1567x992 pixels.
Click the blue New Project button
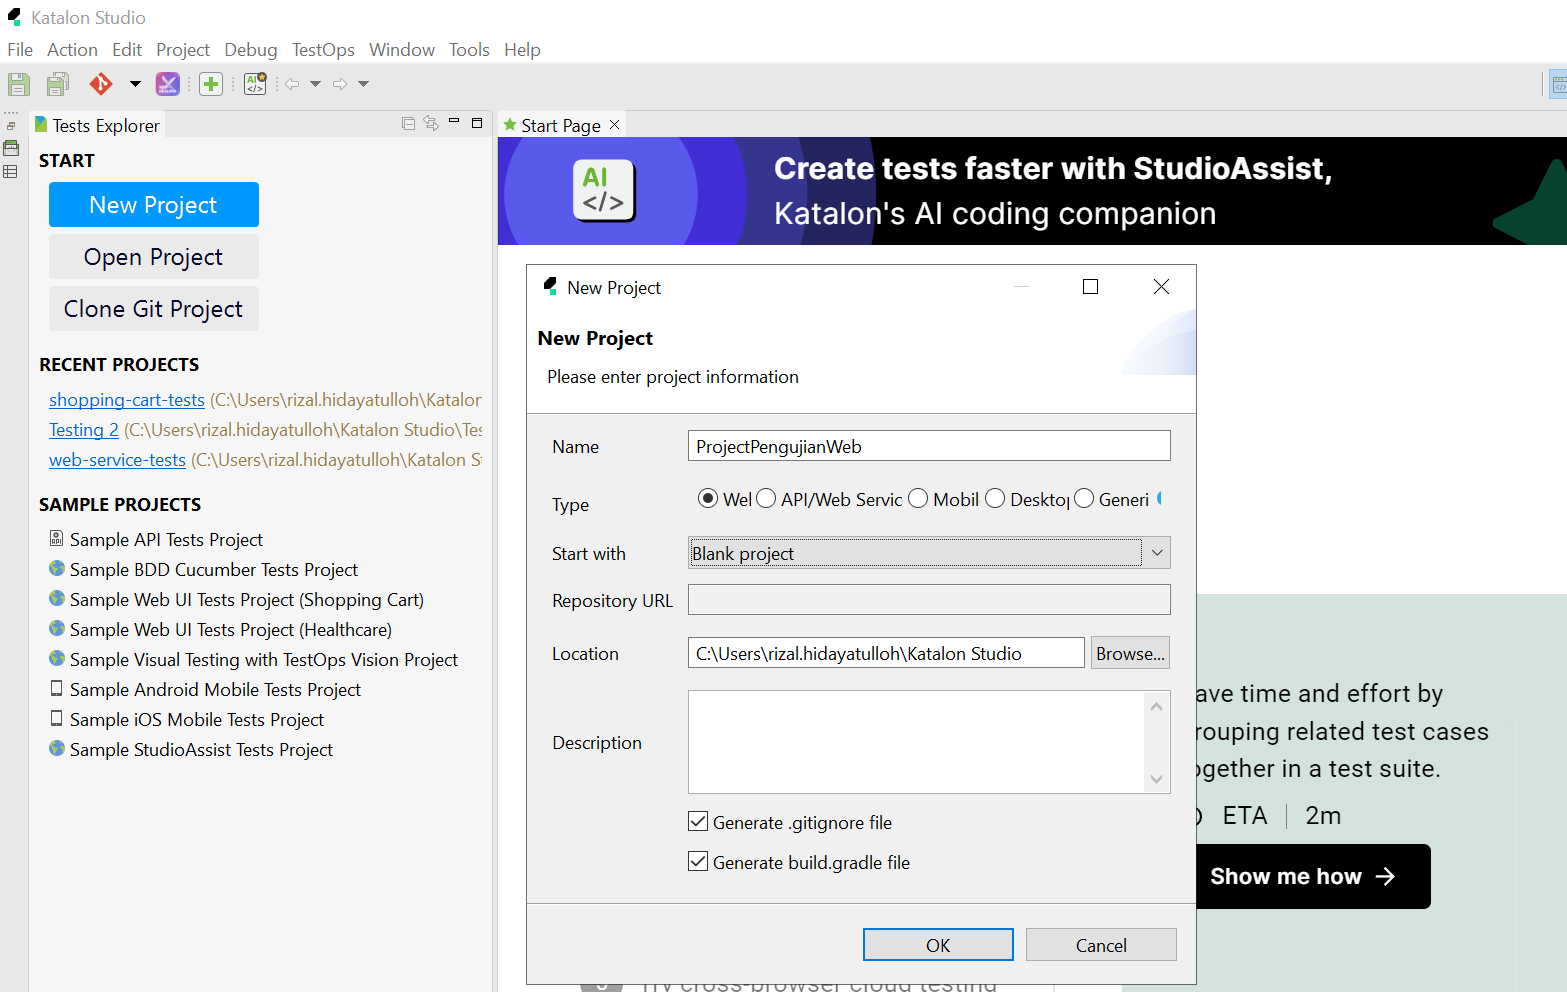154,205
